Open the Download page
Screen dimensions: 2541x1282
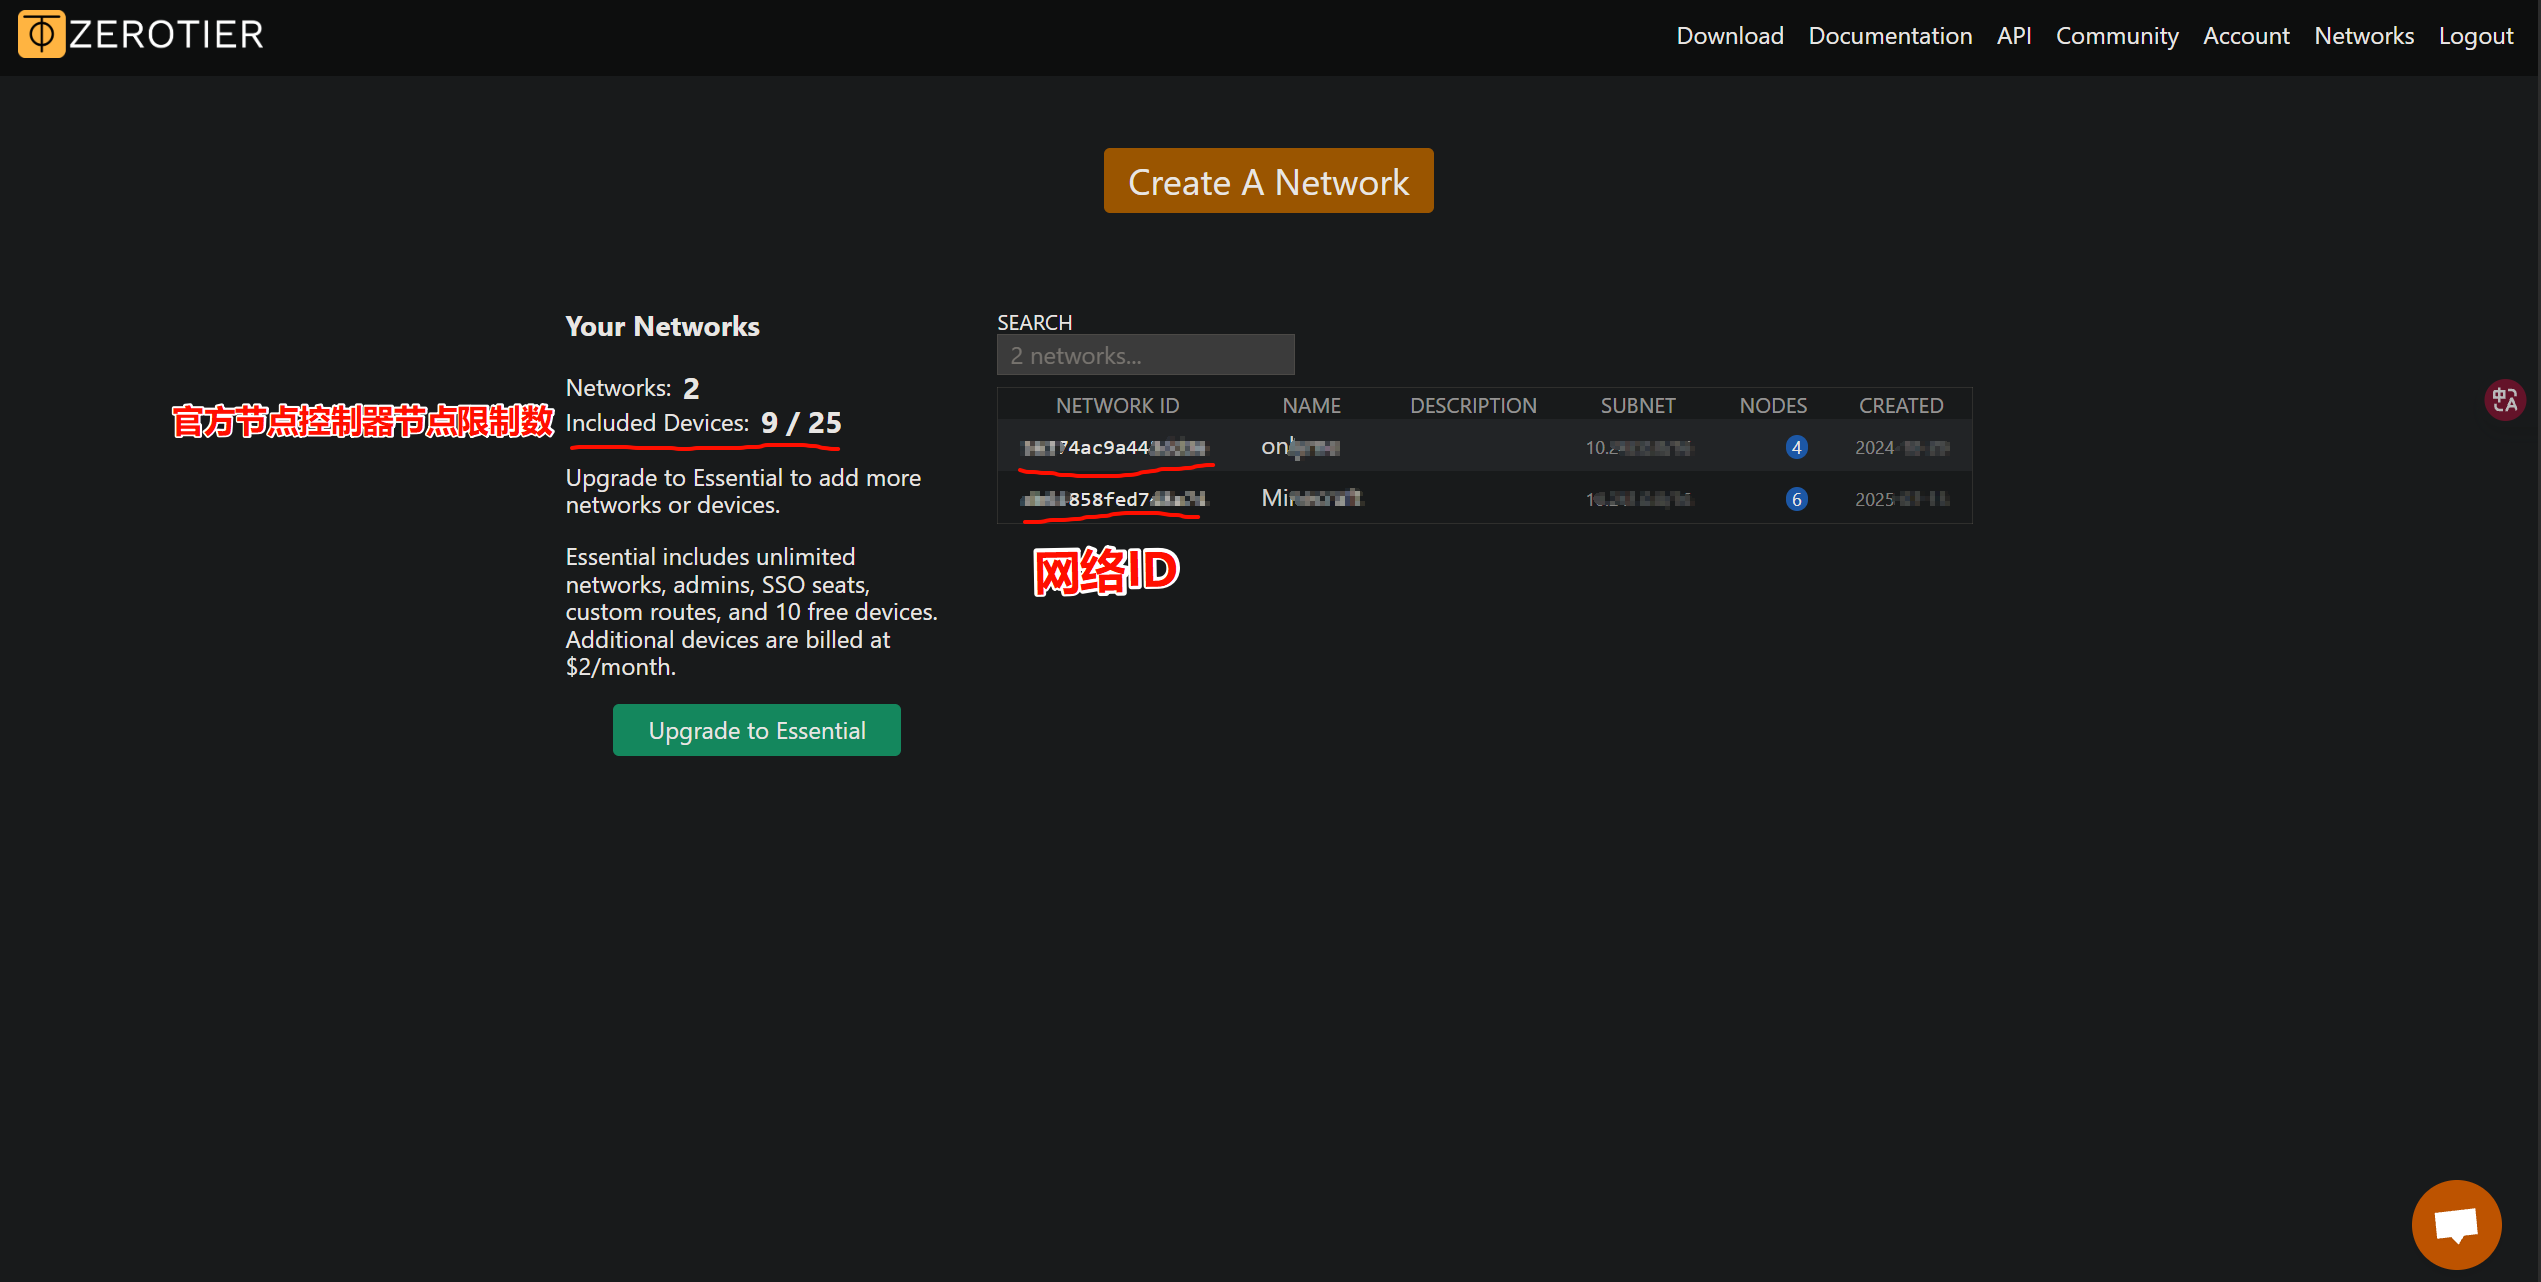(x=1730, y=36)
